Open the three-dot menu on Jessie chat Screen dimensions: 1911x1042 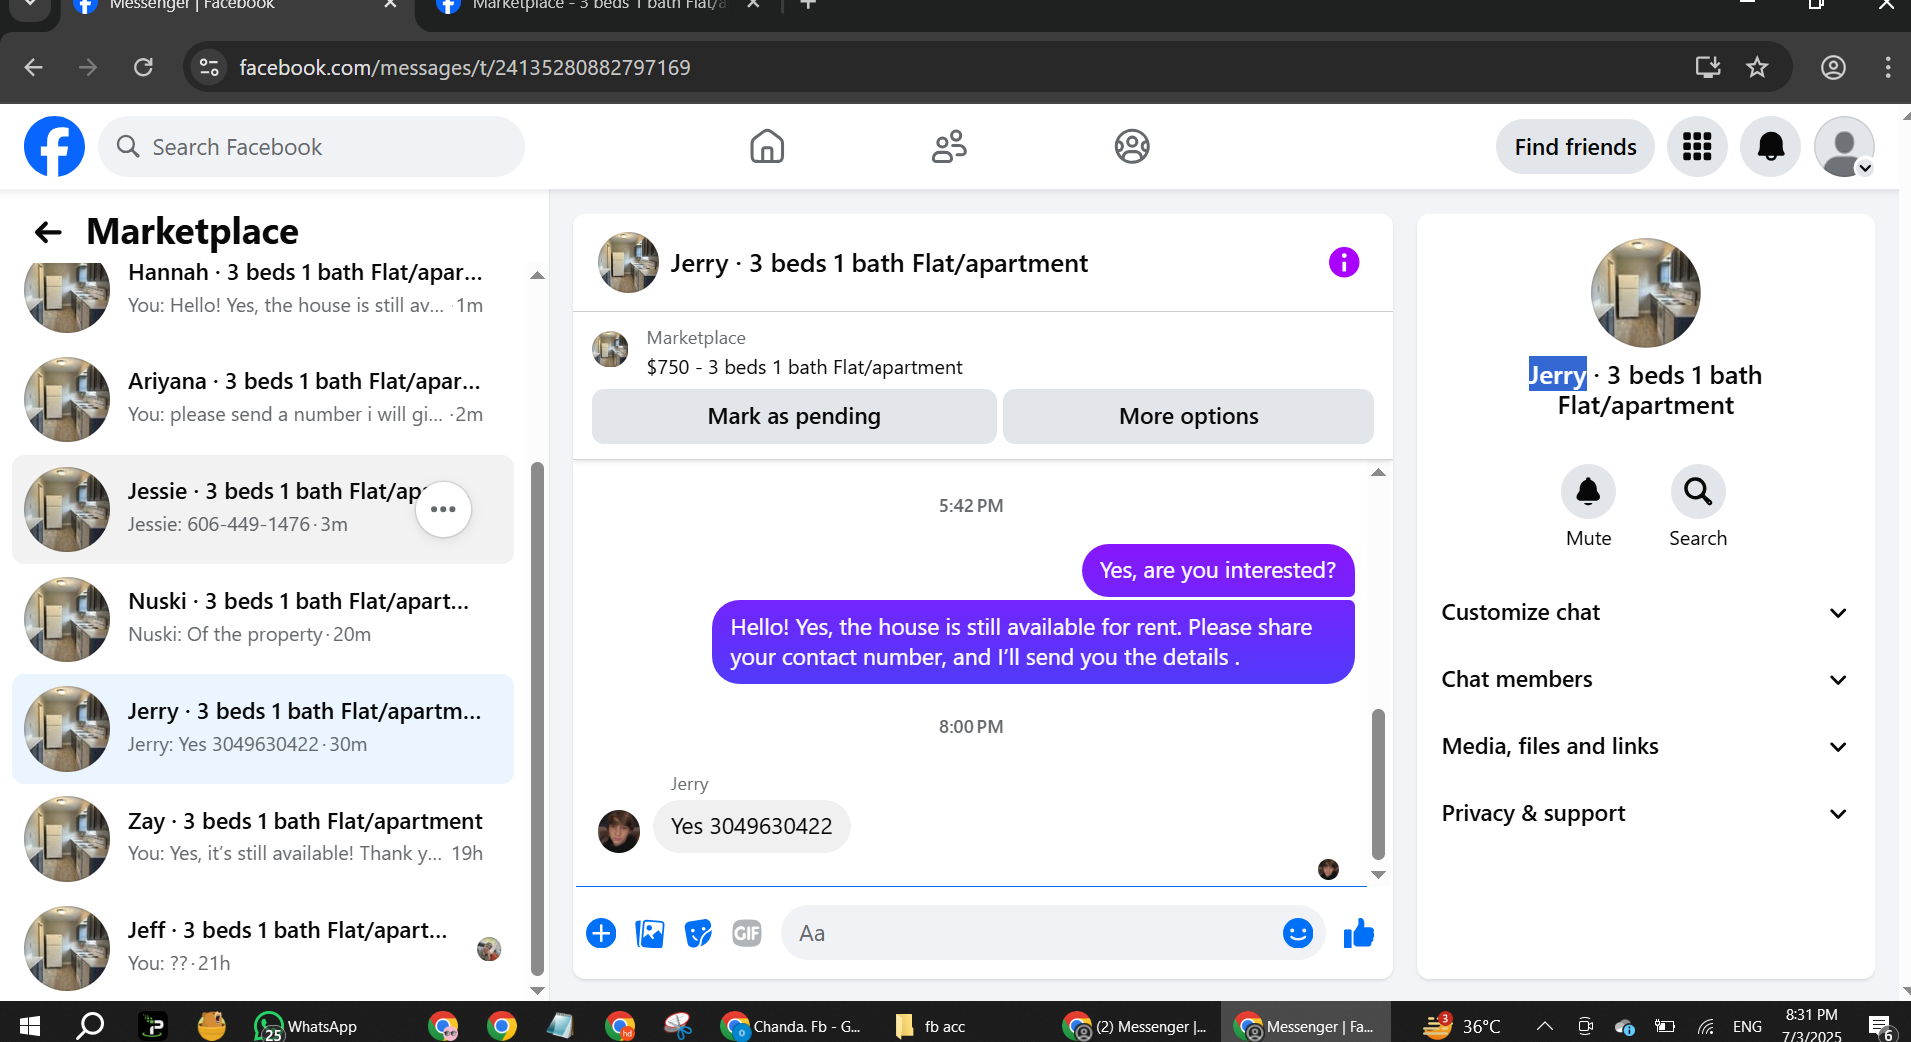click(443, 509)
